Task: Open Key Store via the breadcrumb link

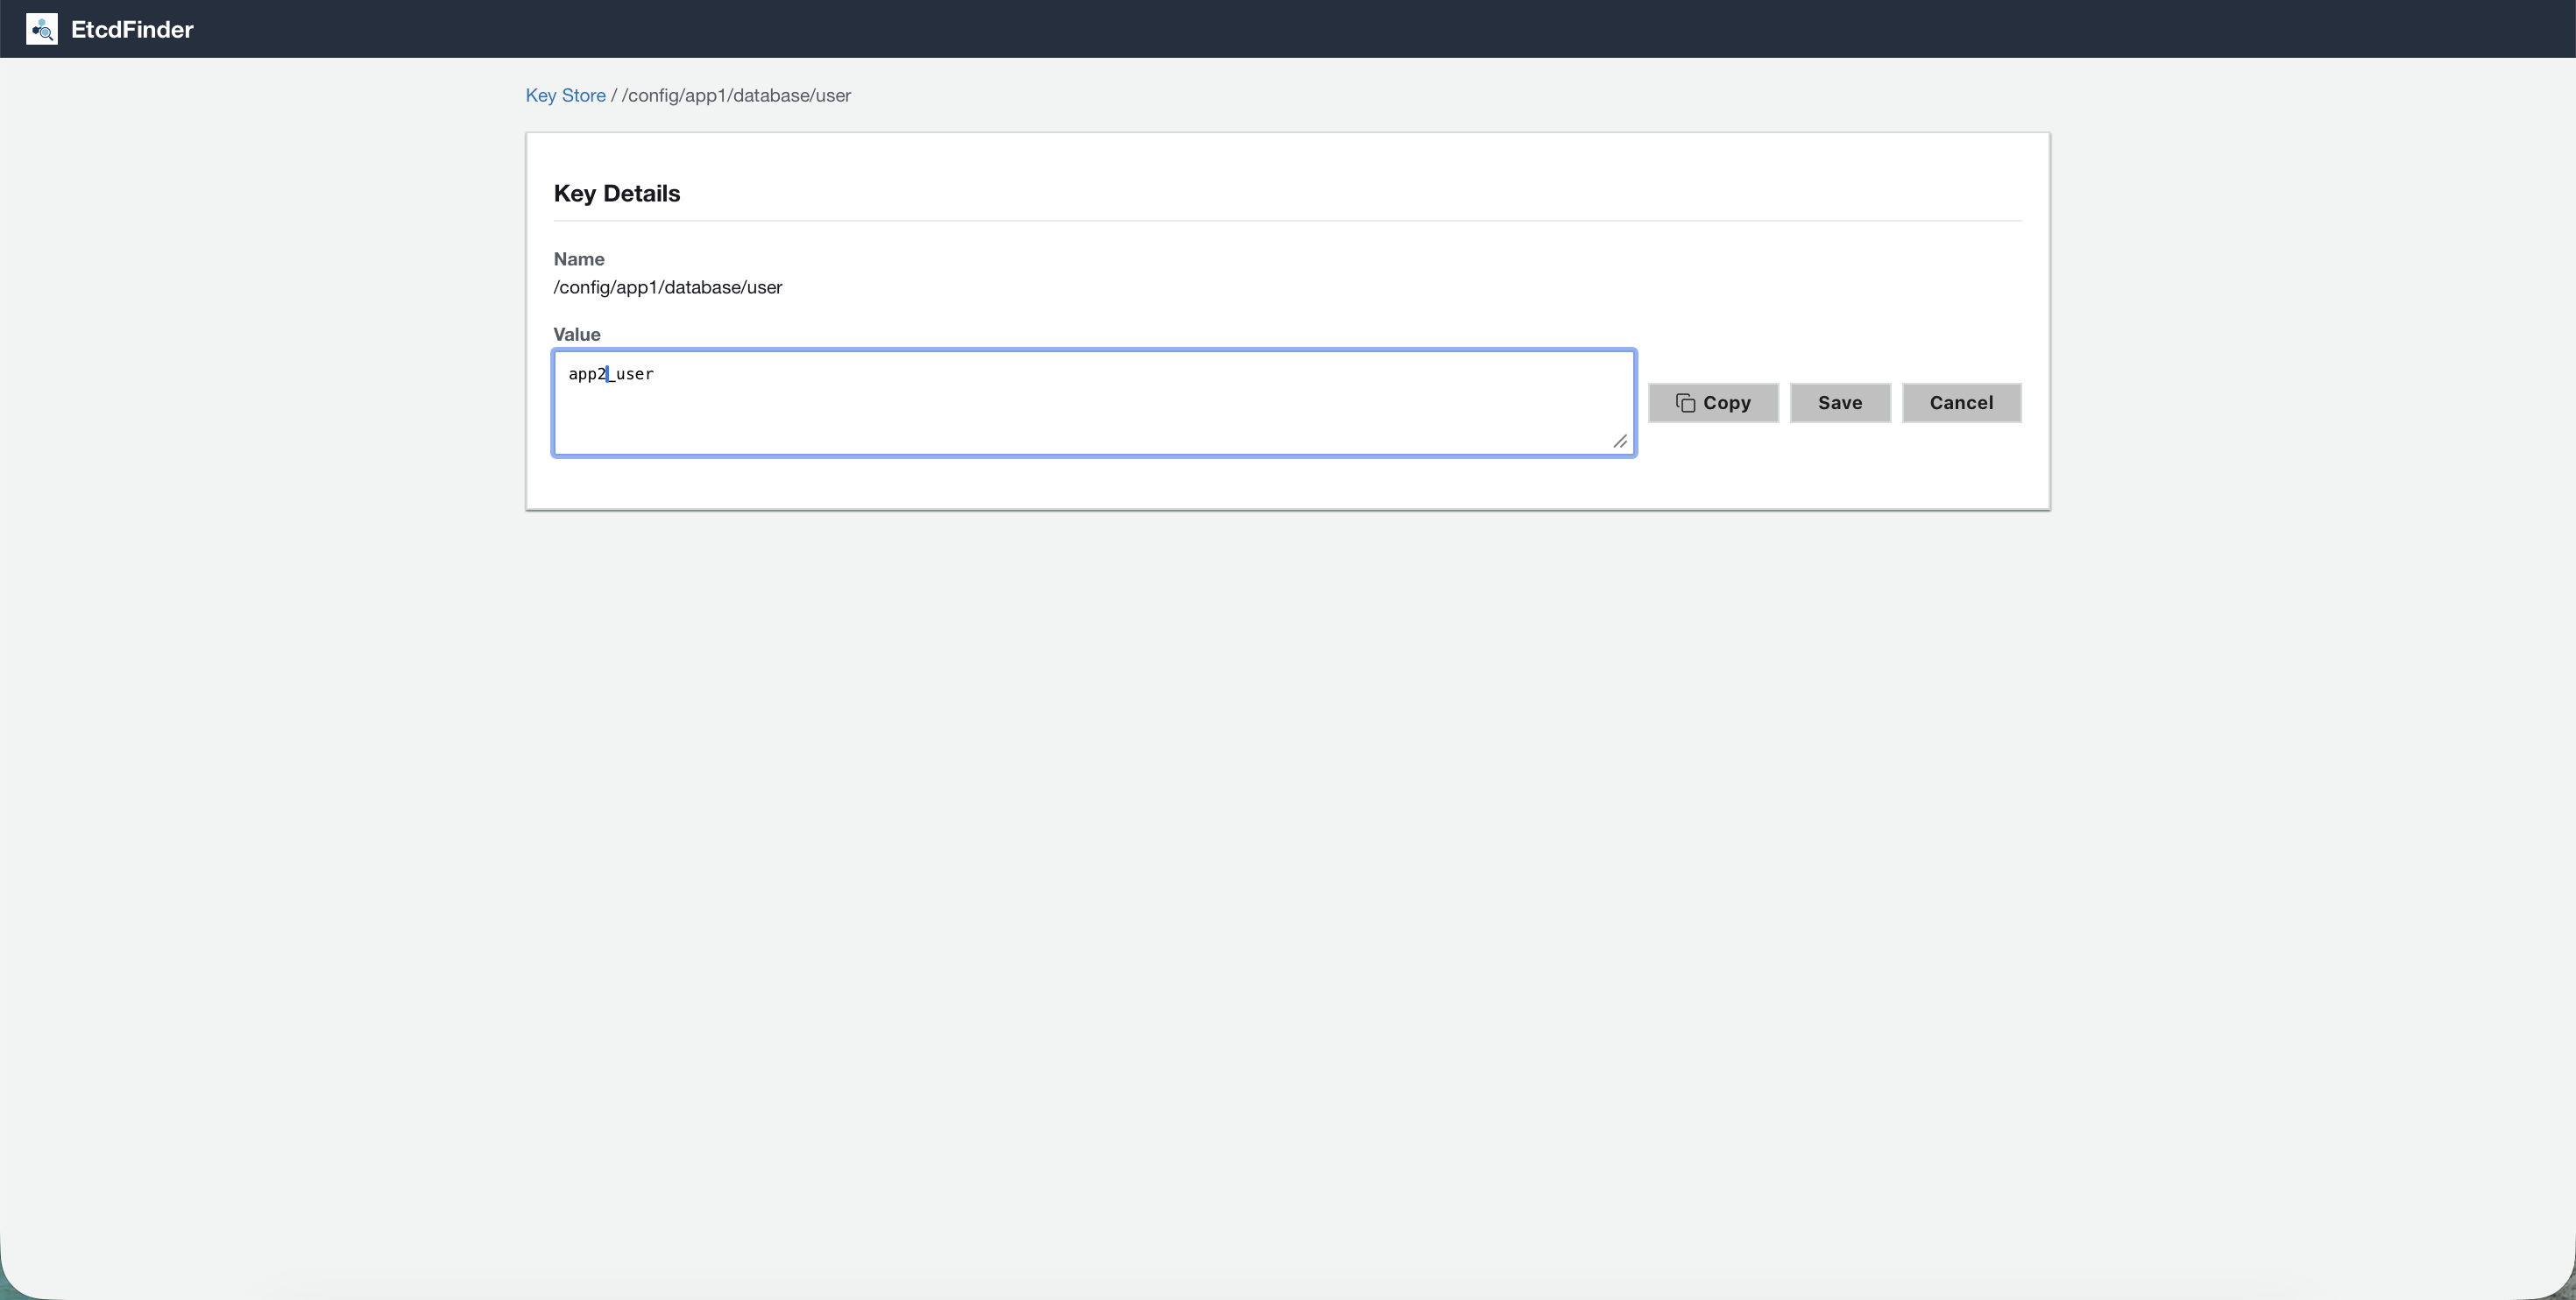Action: tap(565, 95)
